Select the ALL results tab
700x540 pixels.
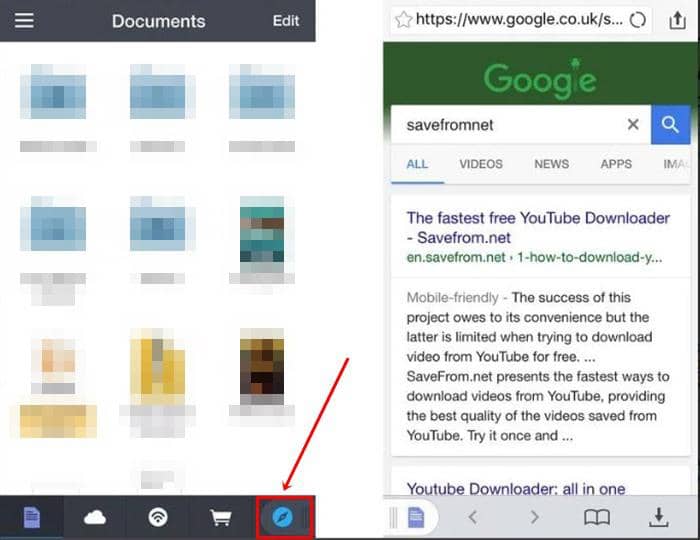(x=417, y=164)
